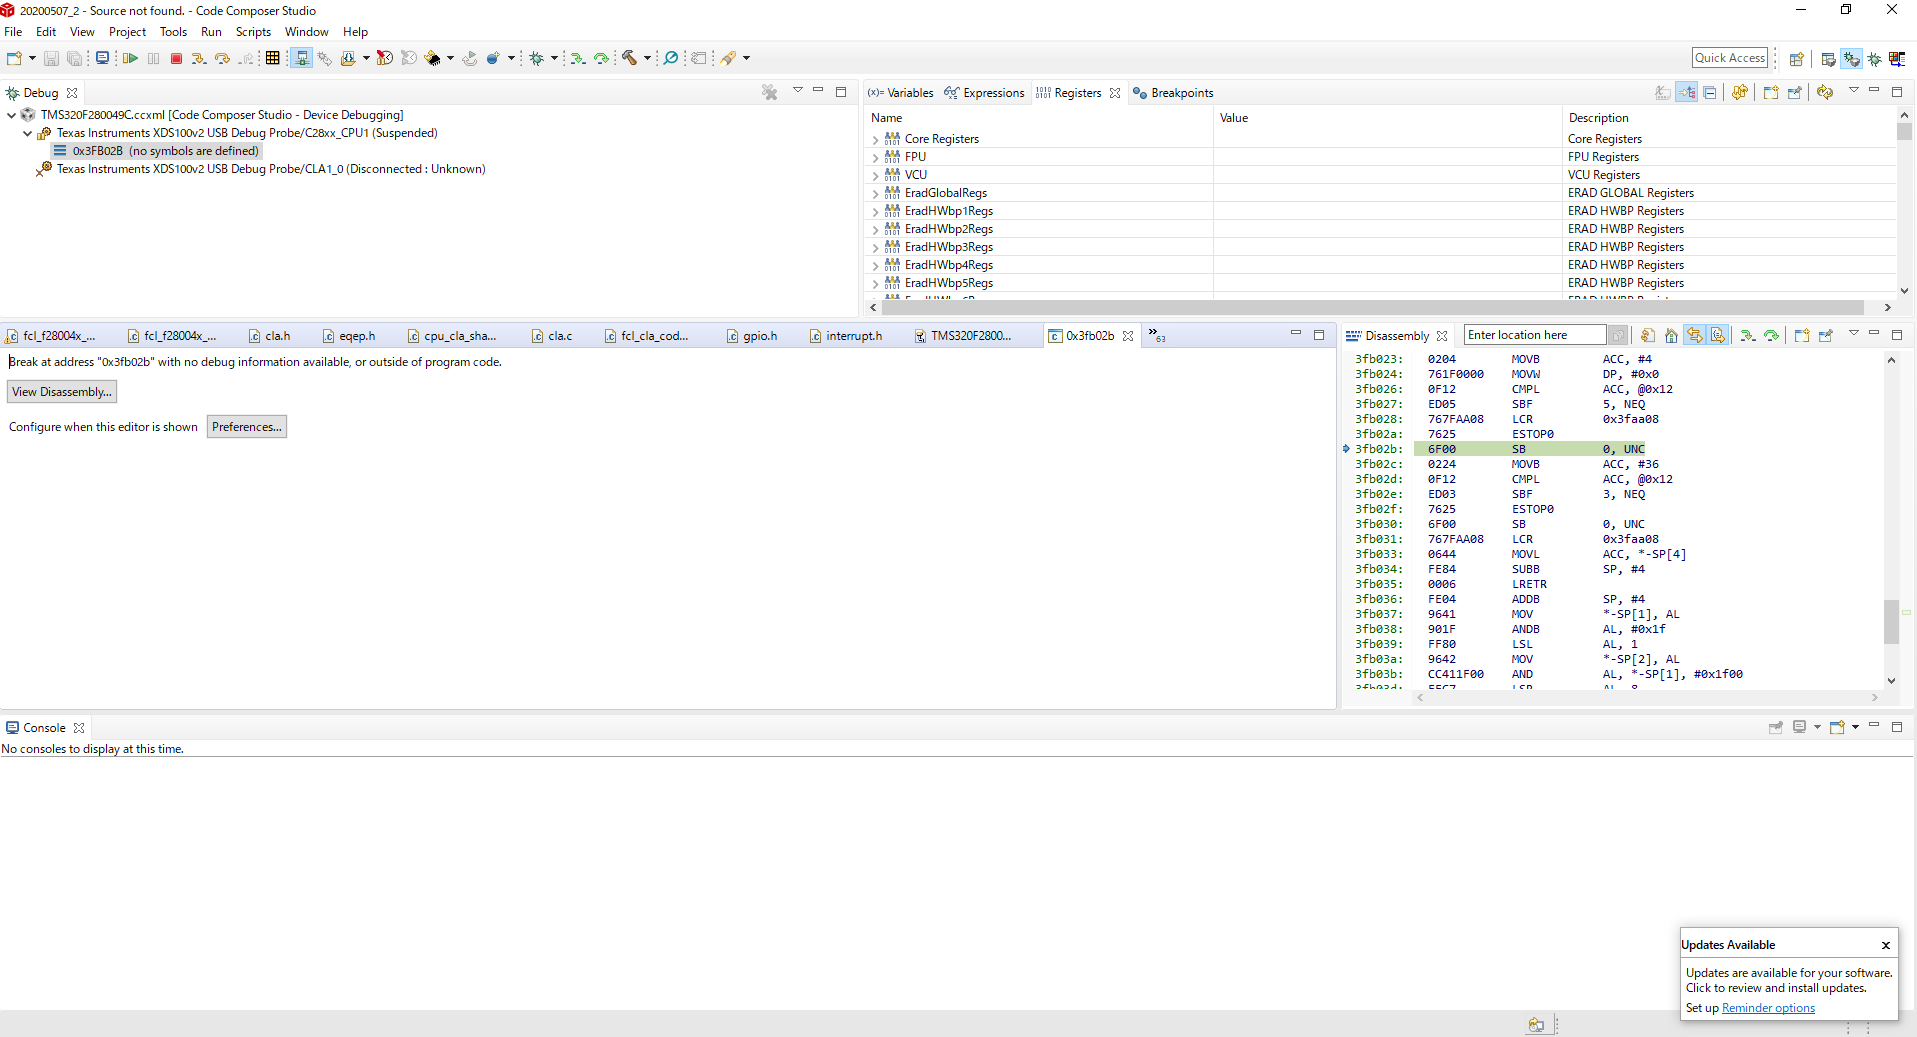Click the Pin Console icon

coord(1776,728)
